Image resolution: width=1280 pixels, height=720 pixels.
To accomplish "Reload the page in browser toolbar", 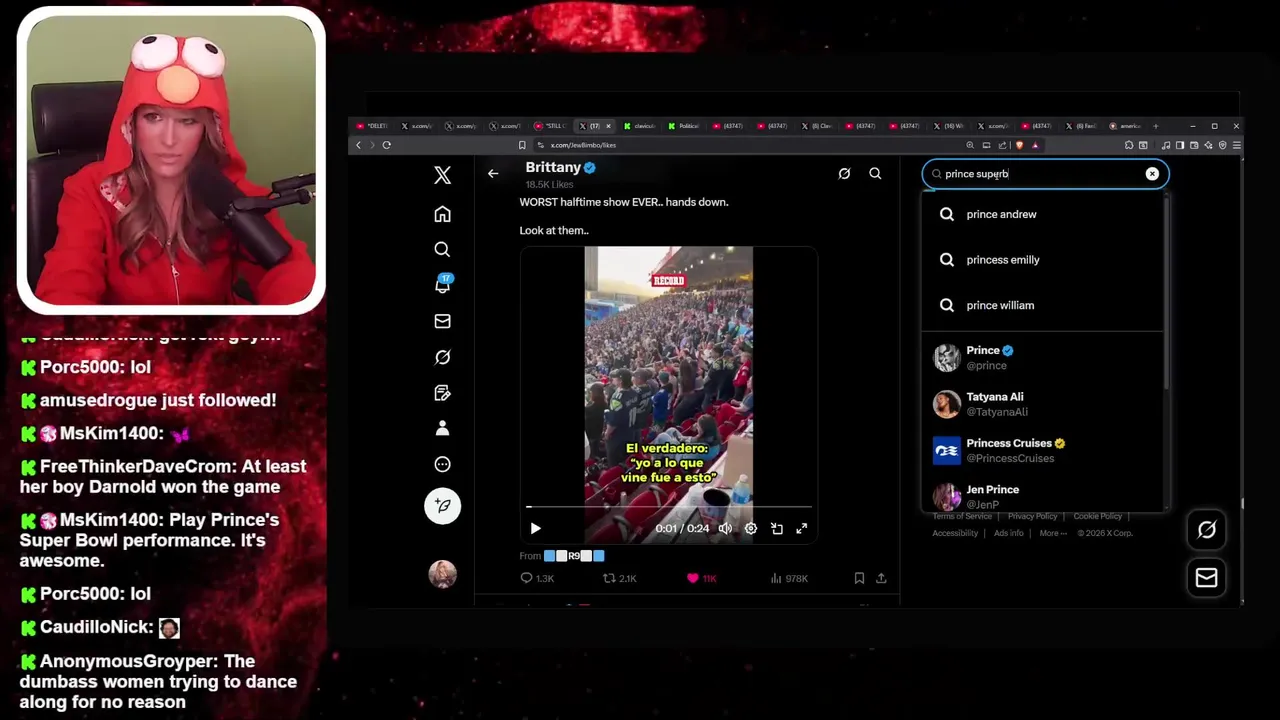I will click(x=386, y=145).
